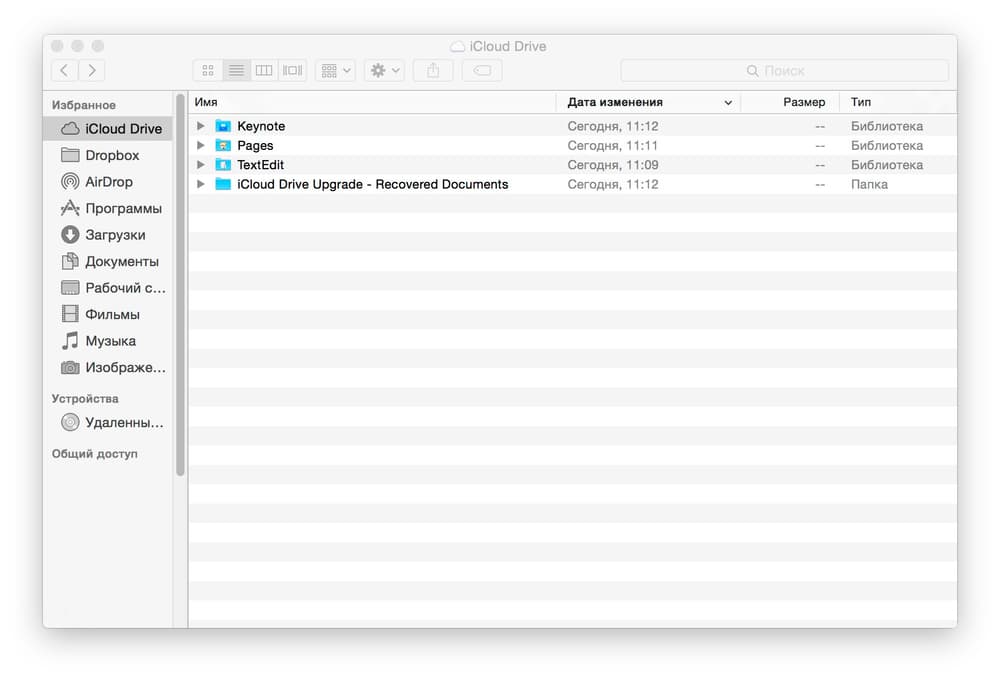The height and width of the screenshot is (679, 1000).
Task: Select iCloud Drive in the sidebar
Action: coord(108,129)
